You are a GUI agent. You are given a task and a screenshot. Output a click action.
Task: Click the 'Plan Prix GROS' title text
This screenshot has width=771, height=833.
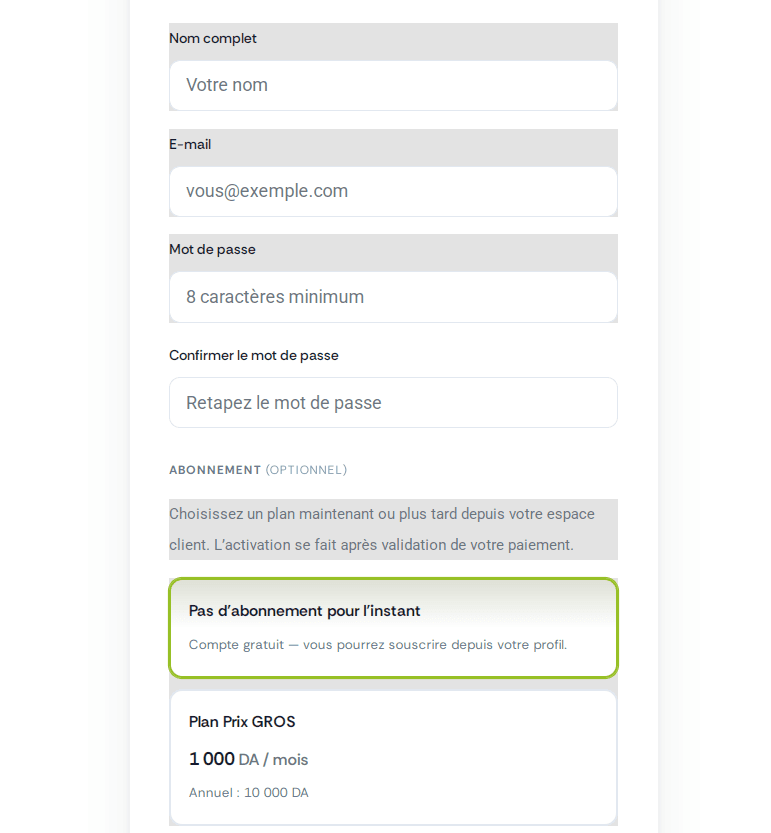point(242,722)
